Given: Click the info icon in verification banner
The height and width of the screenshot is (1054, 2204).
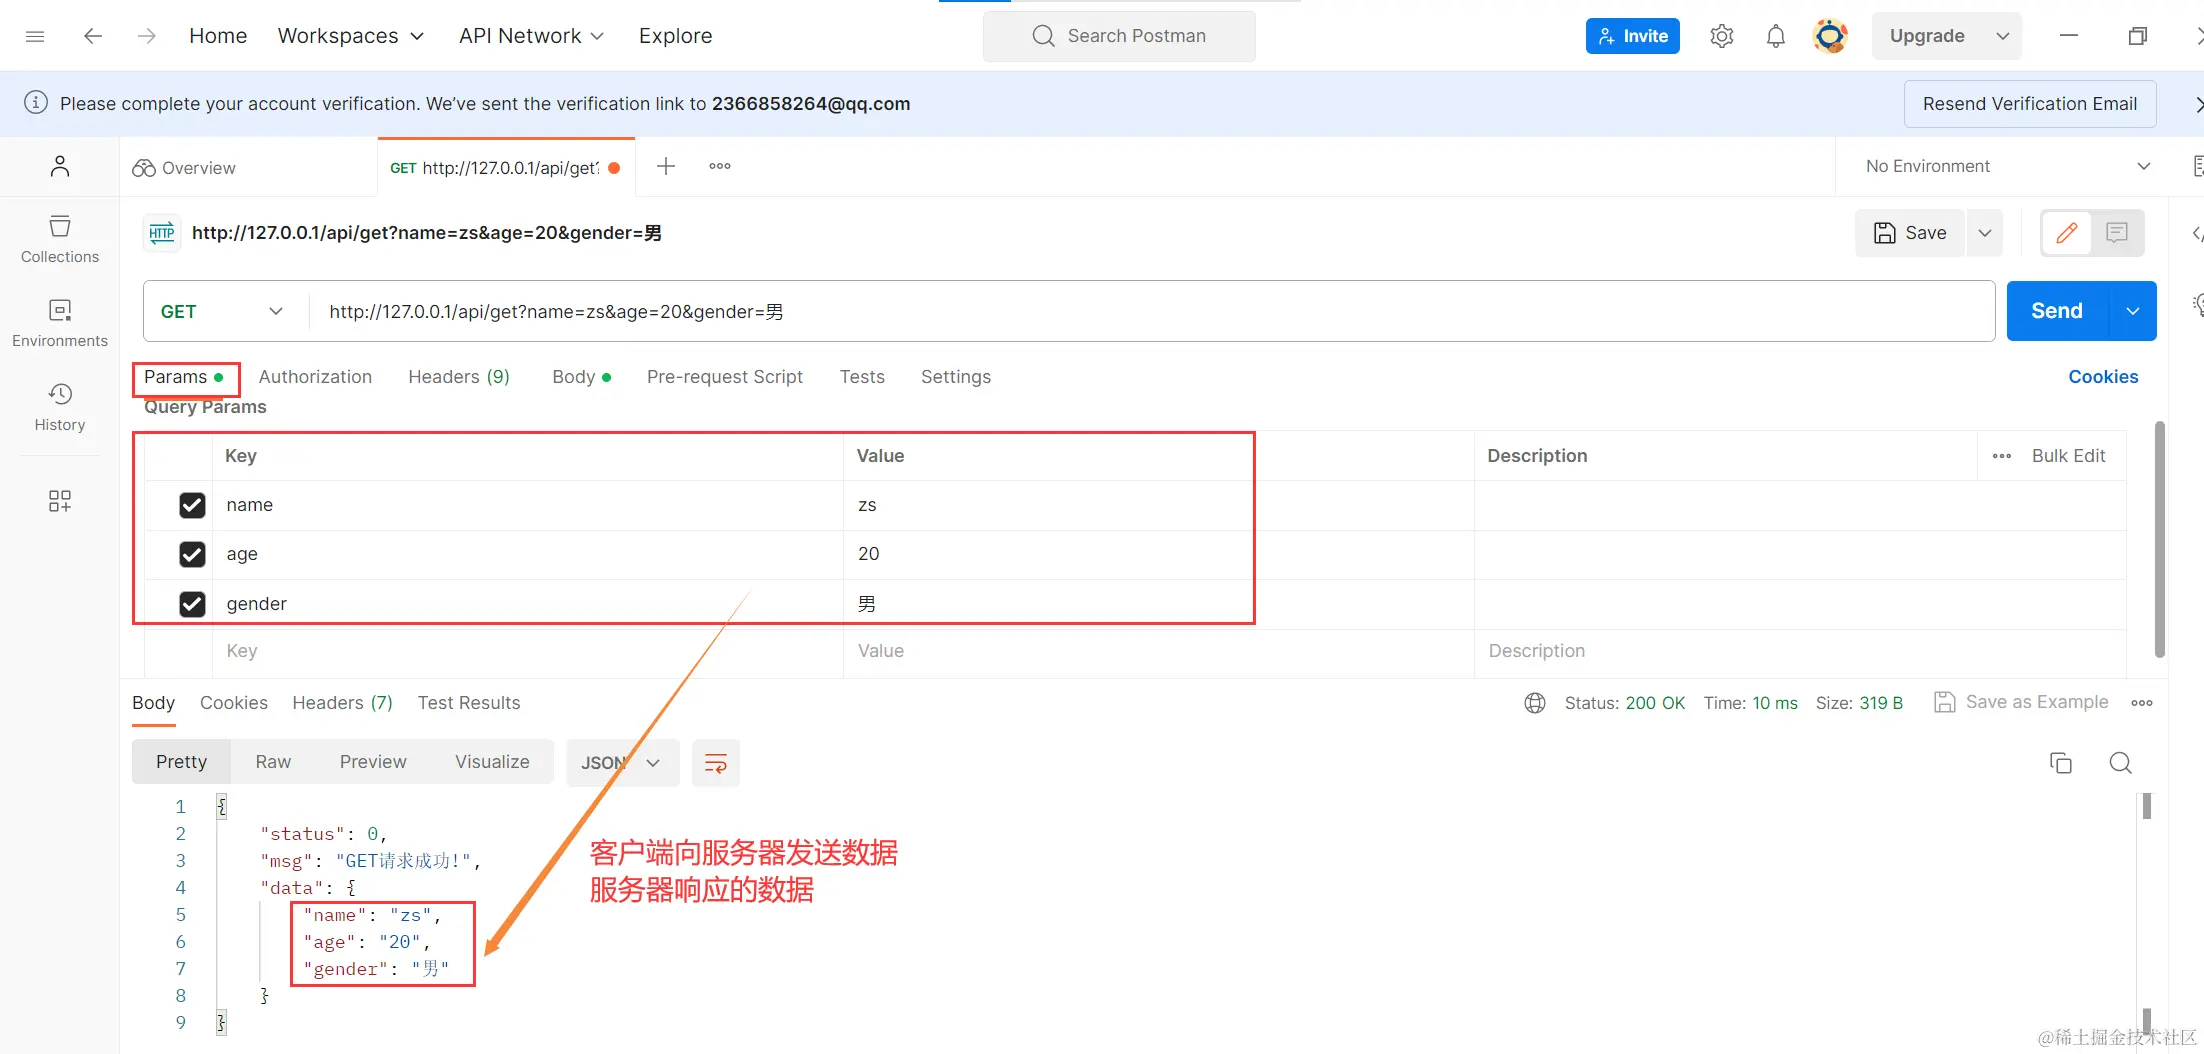Looking at the screenshot, I should pyautogui.click(x=36, y=103).
